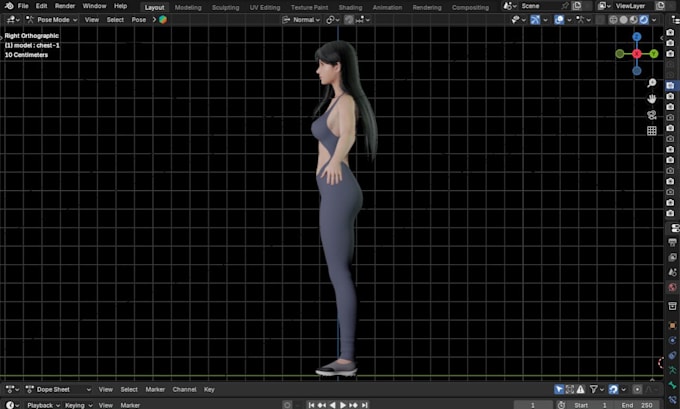680x409 pixels.
Task: Click the new scene icon
Action: click(x=577, y=6)
